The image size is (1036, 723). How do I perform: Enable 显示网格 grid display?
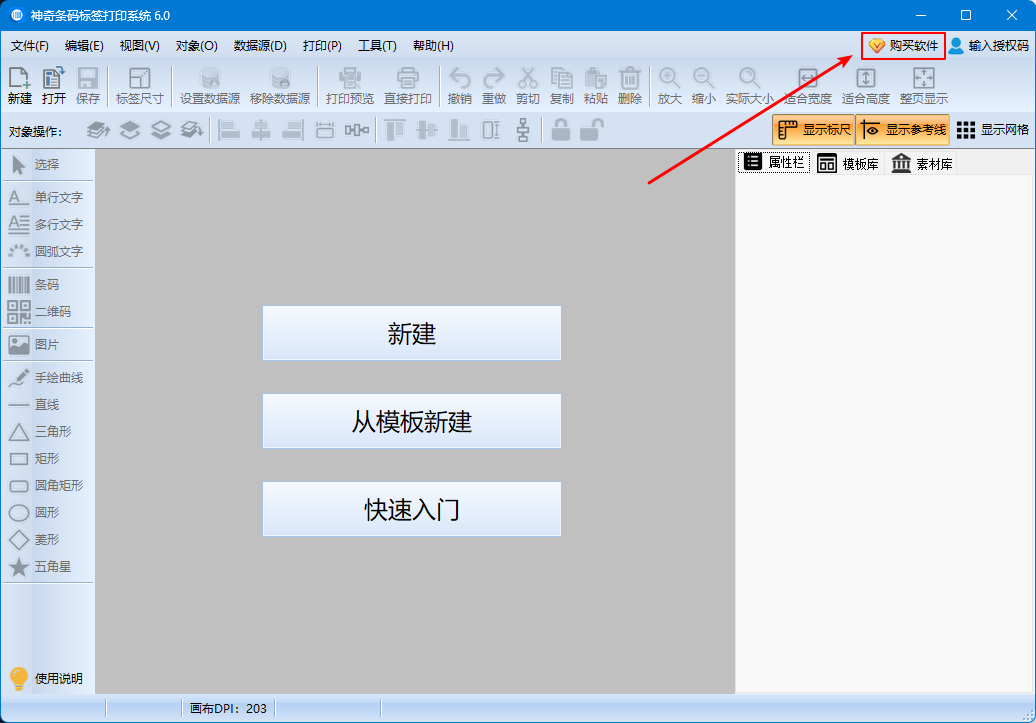tap(992, 130)
